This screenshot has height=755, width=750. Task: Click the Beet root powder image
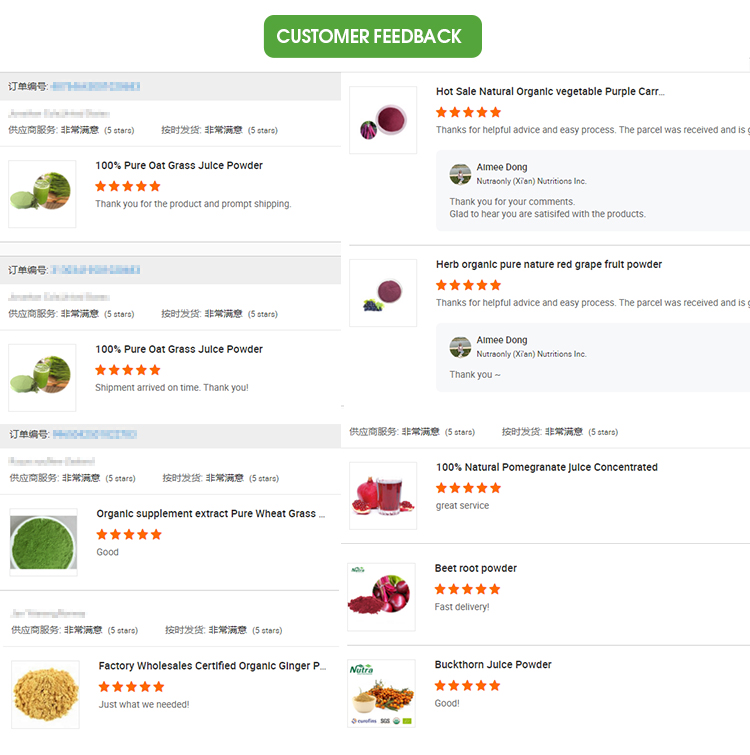pyautogui.click(x=381, y=597)
